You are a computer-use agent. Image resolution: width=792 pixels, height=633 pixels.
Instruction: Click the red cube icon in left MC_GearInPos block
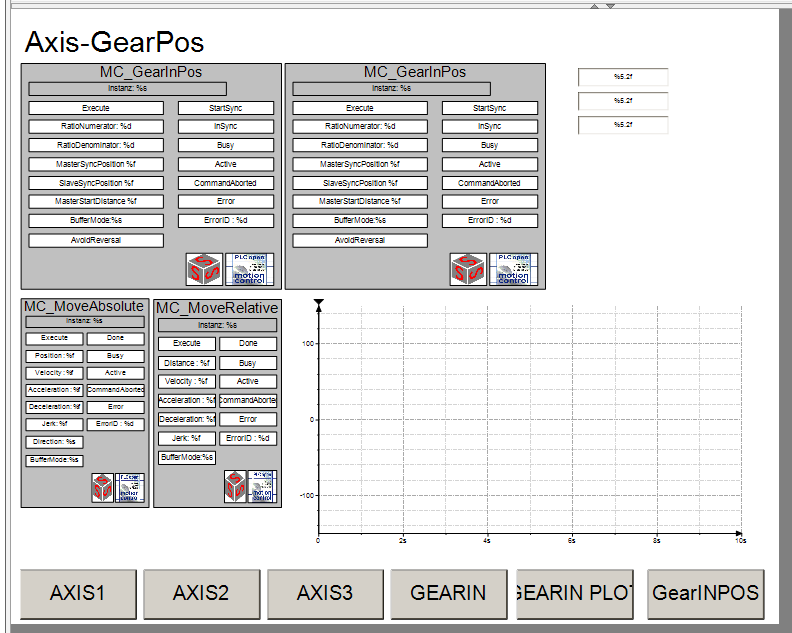[203, 269]
